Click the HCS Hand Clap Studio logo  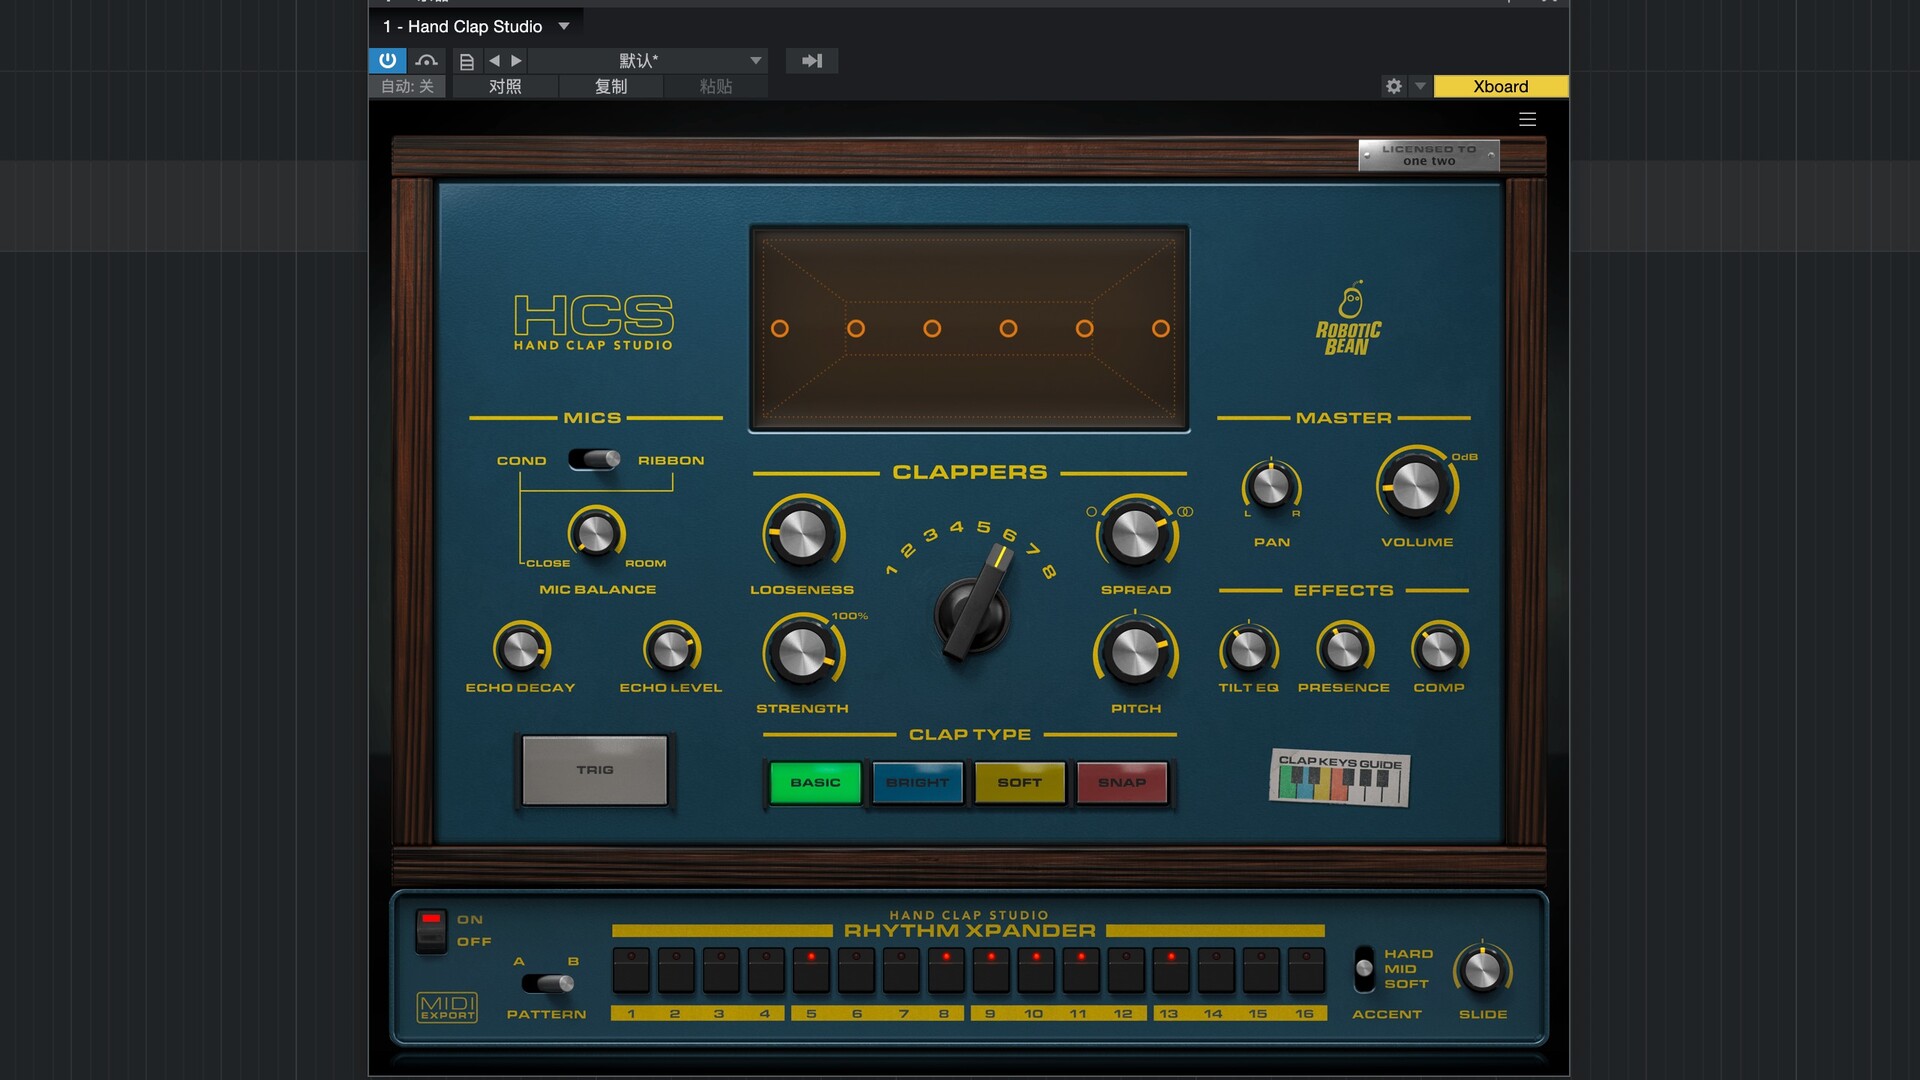pyautogui.click(x=594, y=322)
